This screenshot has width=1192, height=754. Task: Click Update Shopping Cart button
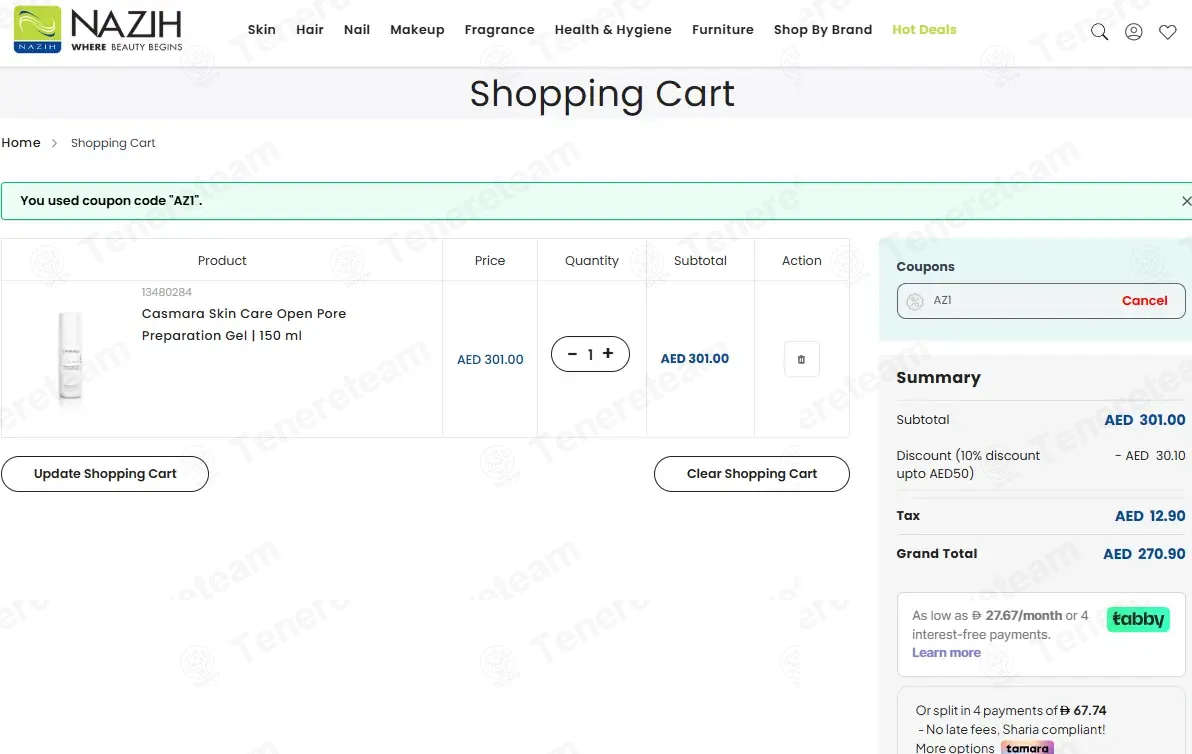tap(105, 474)
